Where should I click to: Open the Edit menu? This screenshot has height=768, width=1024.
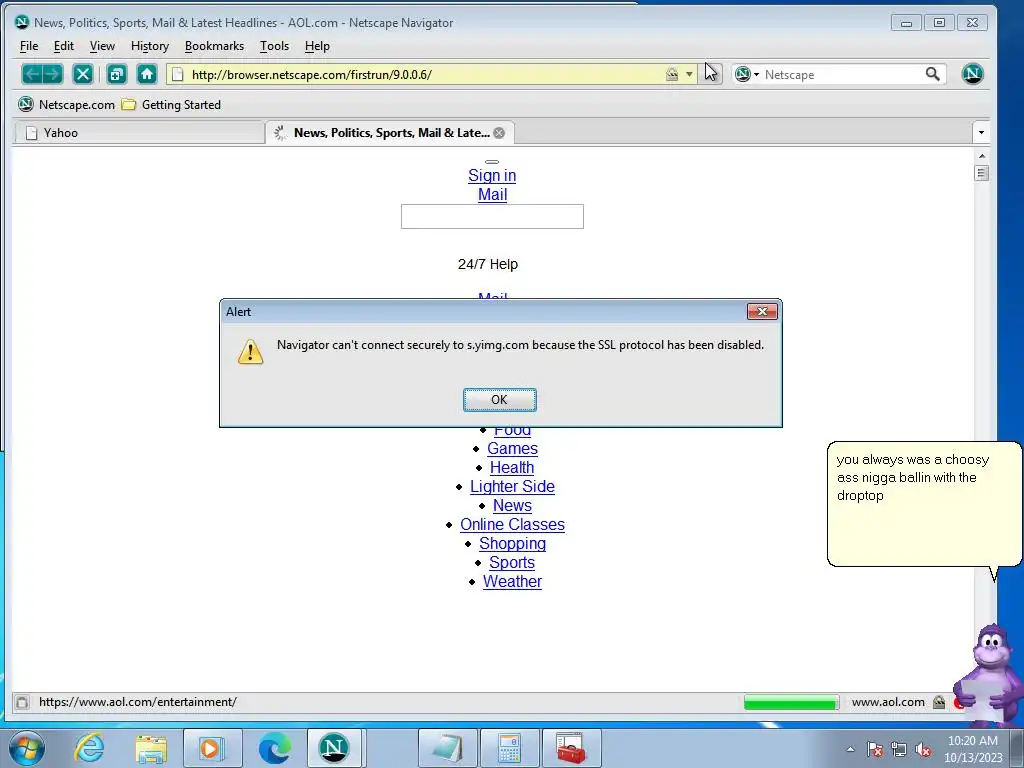pyautogui.click(x=63, y=46)
